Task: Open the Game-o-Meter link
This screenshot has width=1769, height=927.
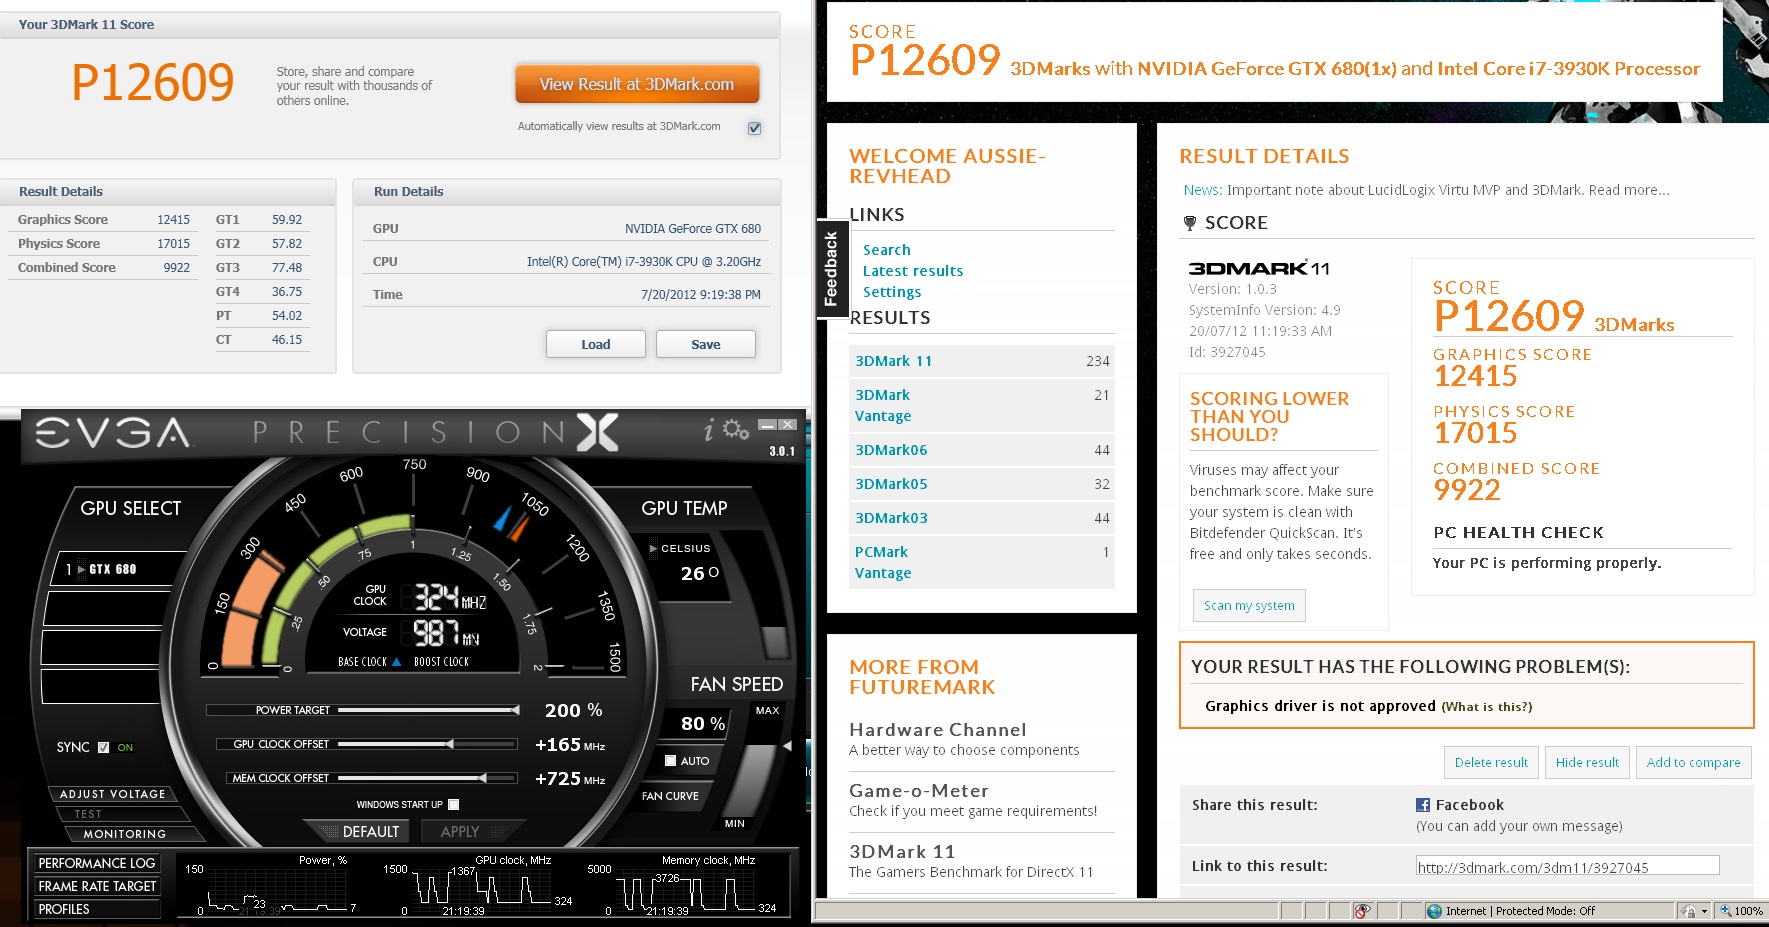Action: coord(919,791)
